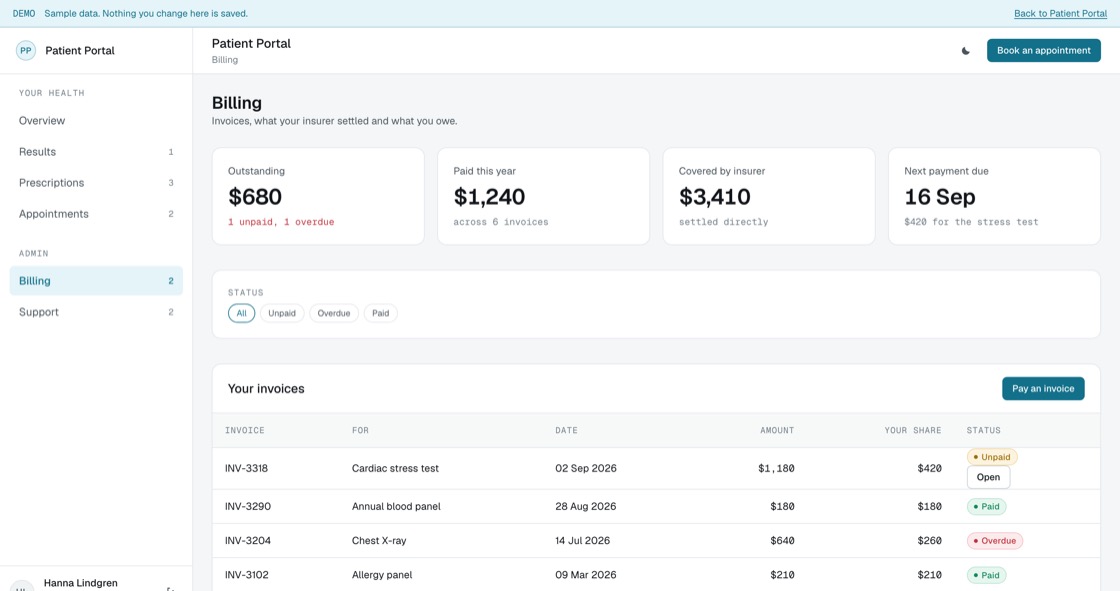Viewport: 1120px width, 591px height.
Task: Click the $680 Outstanding amount
Action: (x=255, y=197)
